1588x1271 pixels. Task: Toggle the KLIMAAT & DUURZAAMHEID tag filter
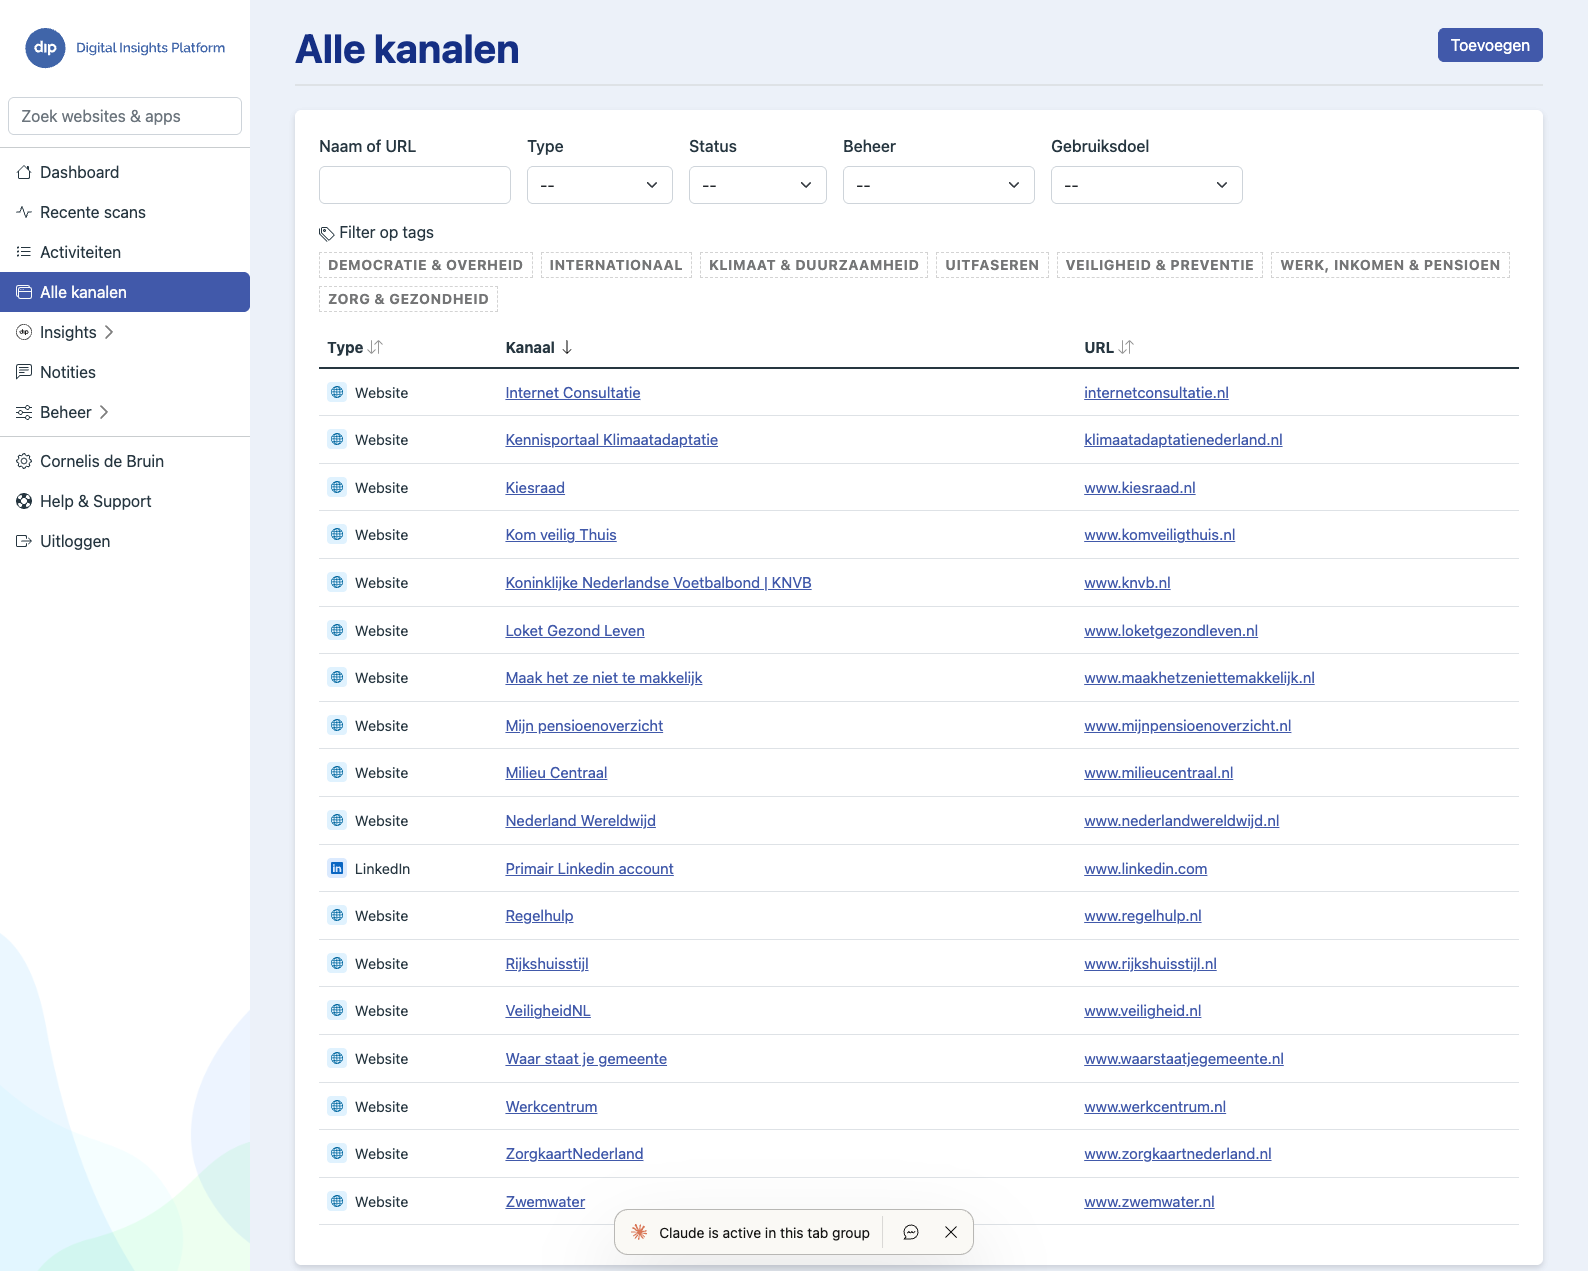click(814, 265)
